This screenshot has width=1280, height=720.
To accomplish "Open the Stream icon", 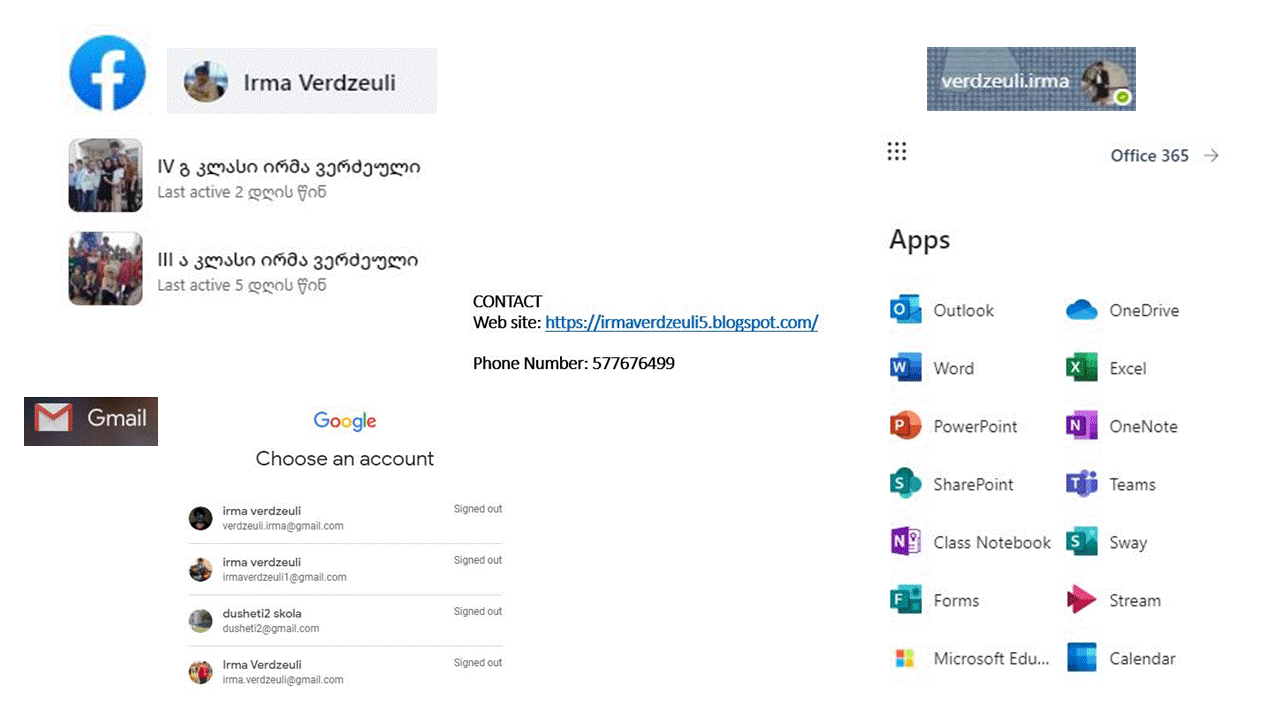I will pos(1082,600).
